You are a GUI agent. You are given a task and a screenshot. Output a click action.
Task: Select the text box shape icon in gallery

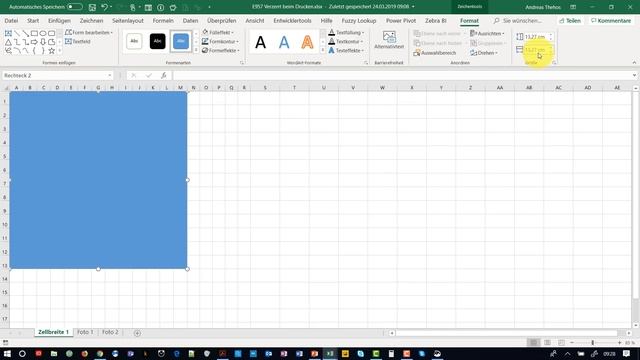8,33
